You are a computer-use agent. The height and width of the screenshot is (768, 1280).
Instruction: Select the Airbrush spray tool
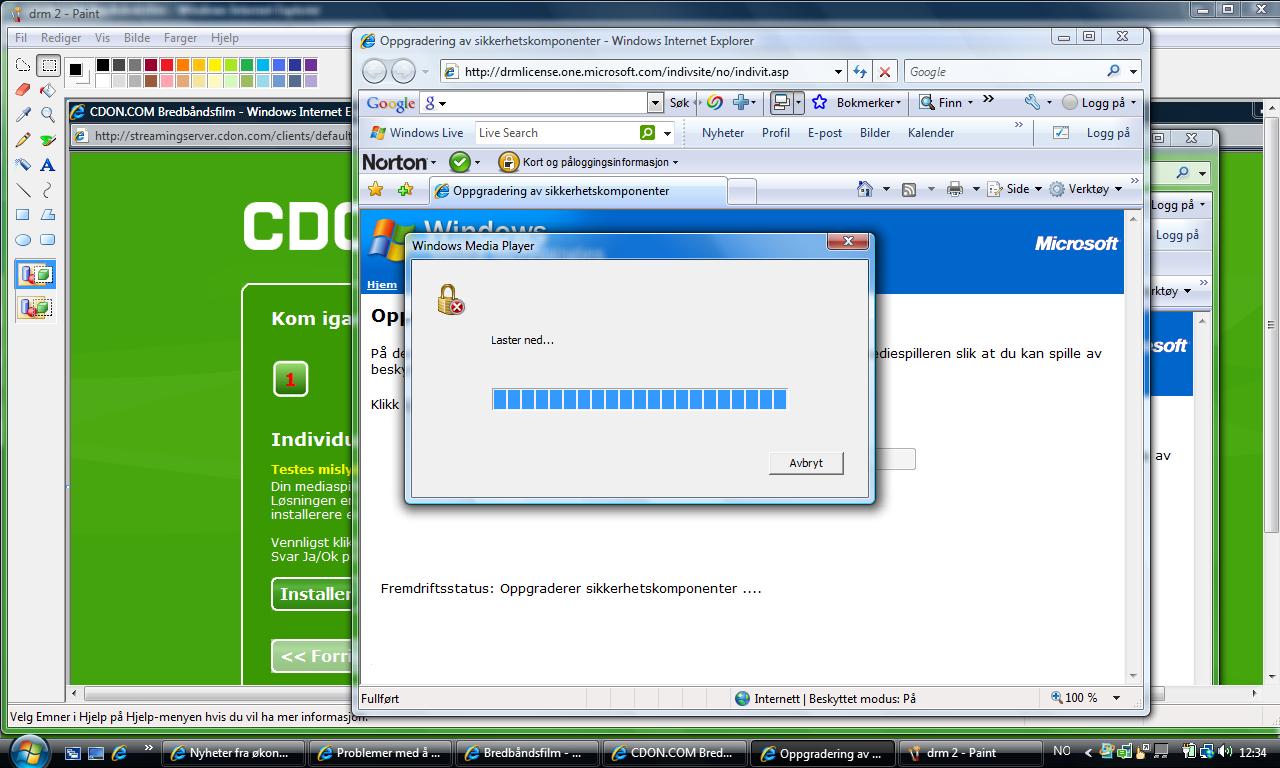pyautogui.click(x=23, y=165)
